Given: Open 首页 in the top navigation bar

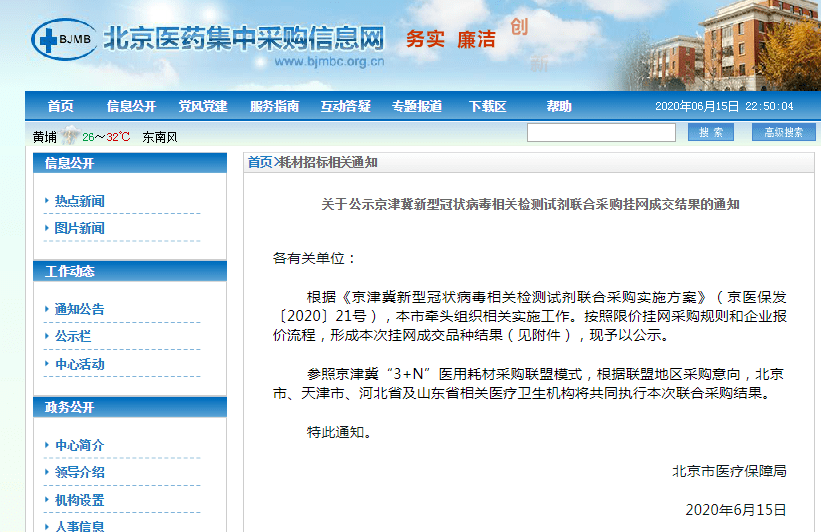Looking at the screenshot, I should coord(61,106).
